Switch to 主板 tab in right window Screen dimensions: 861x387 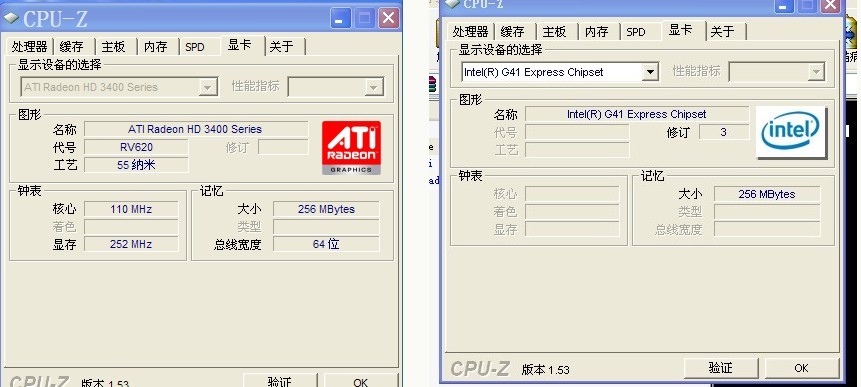click(x=555, y=32)
